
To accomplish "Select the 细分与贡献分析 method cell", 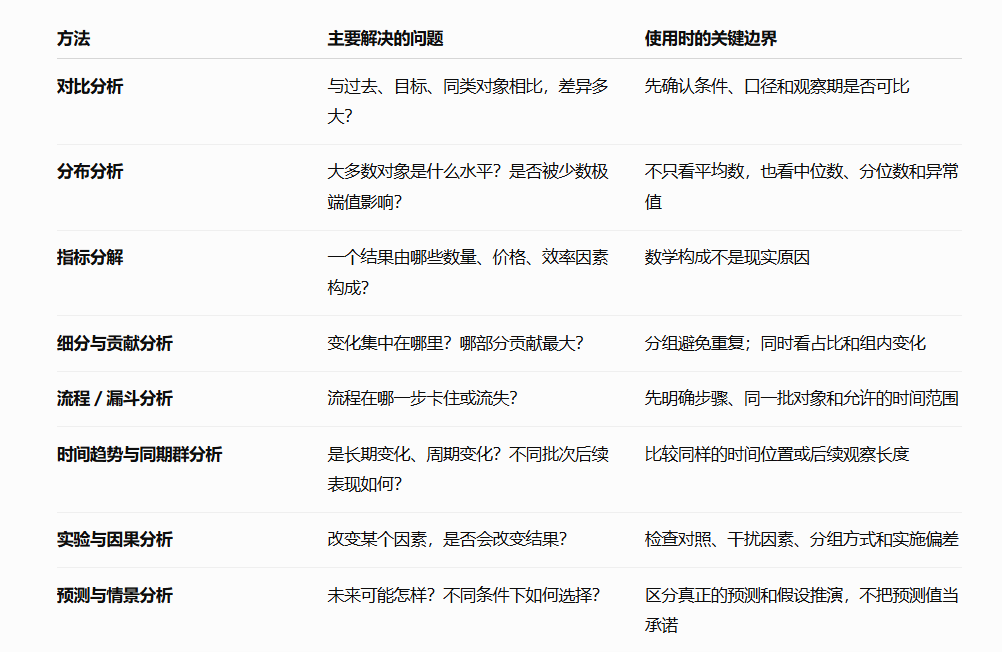I will [115, 343].
